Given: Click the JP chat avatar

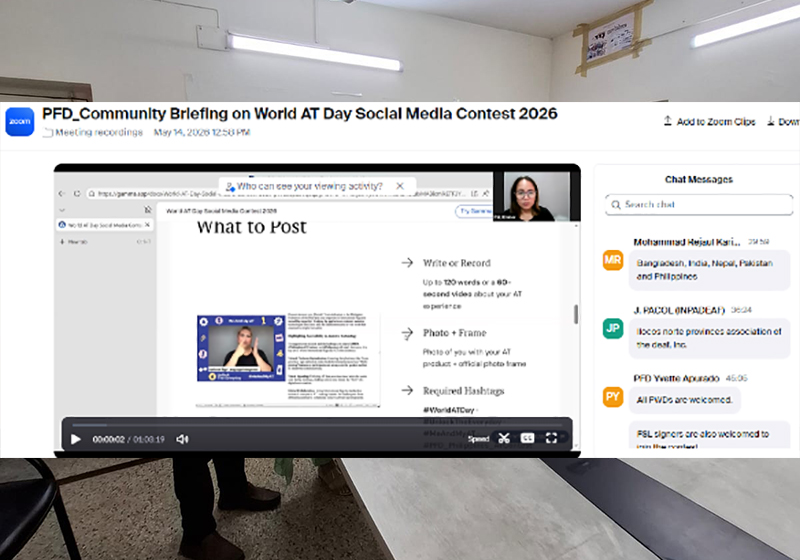Looking at the screenshot, I should tap(613, 328).
